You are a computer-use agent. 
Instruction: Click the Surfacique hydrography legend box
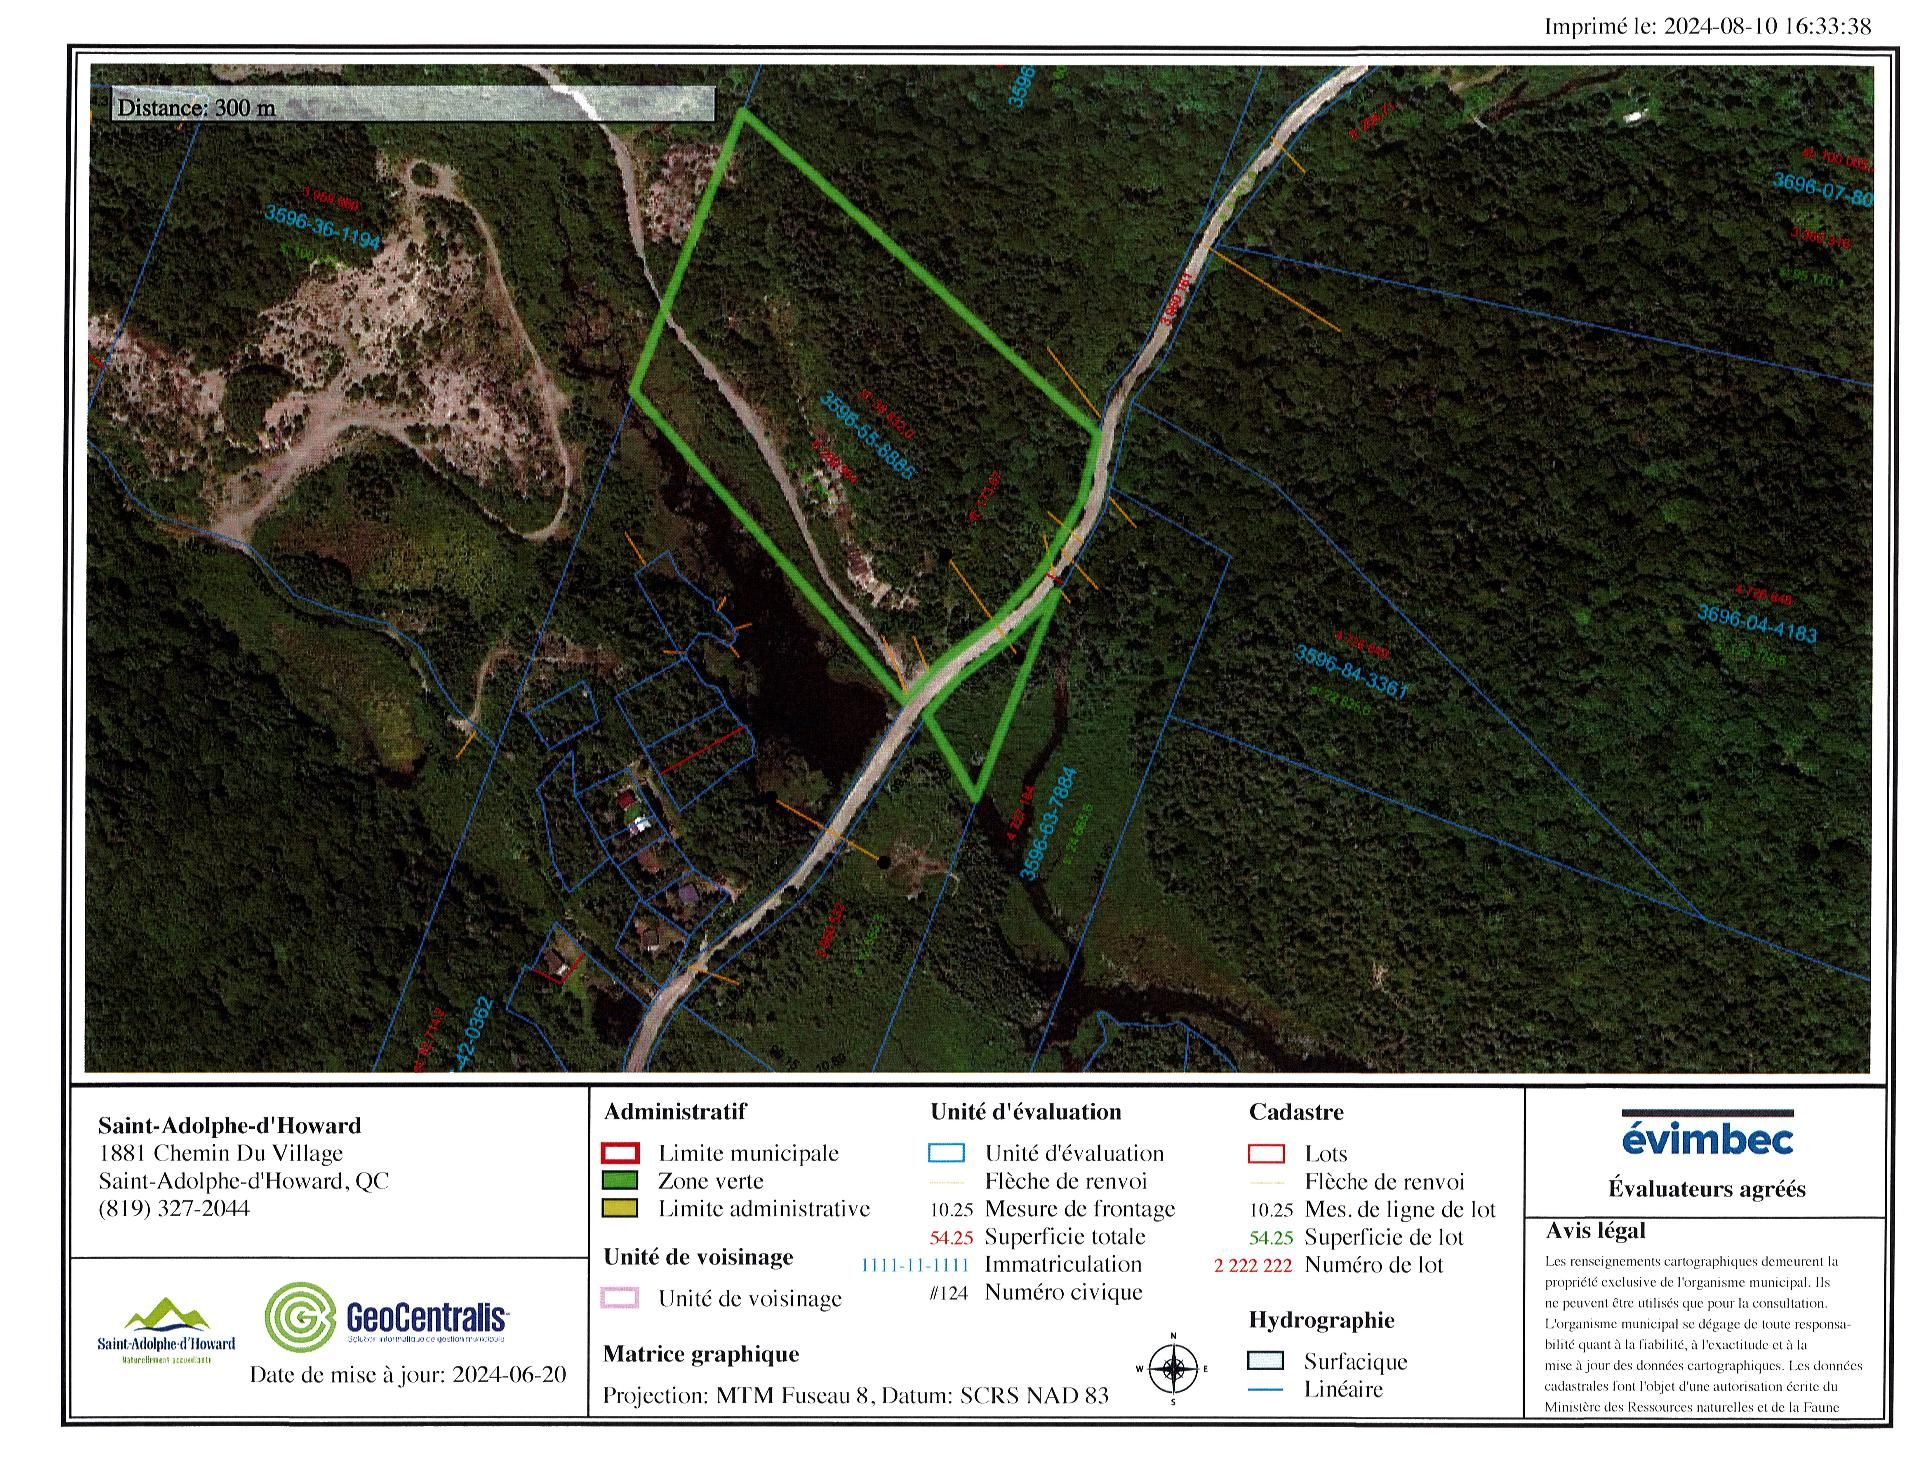(1266, 1361)
